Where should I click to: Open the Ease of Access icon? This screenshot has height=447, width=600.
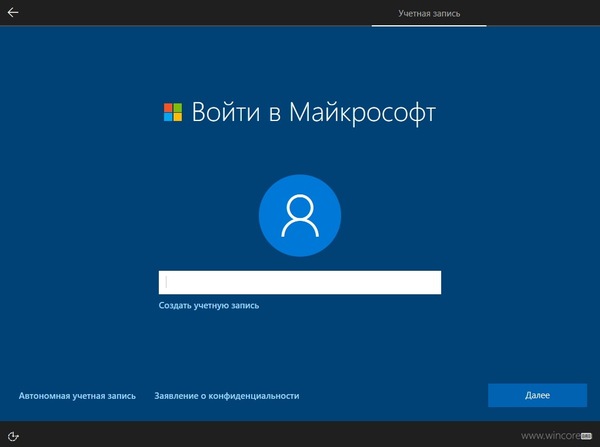14,435
